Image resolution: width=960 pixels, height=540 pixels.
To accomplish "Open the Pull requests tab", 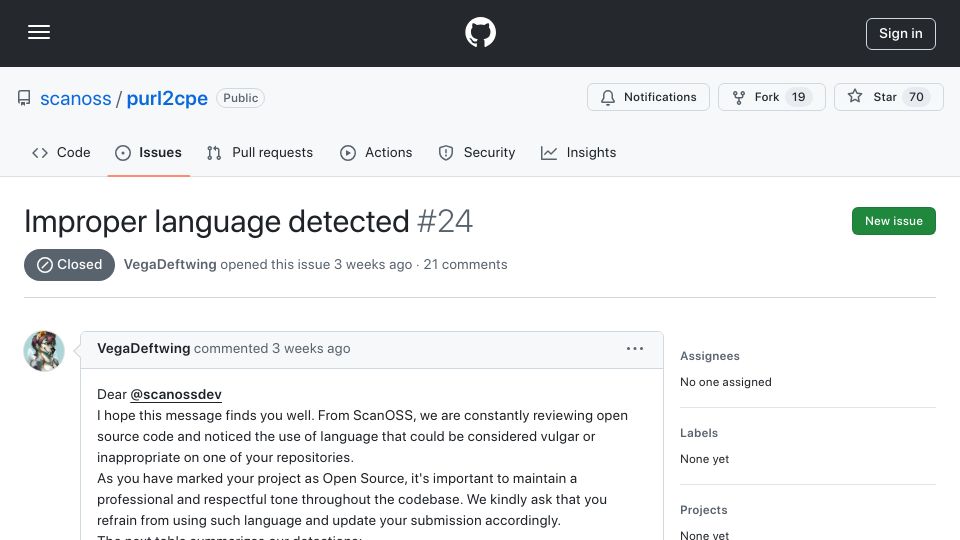I will point(260,152).
